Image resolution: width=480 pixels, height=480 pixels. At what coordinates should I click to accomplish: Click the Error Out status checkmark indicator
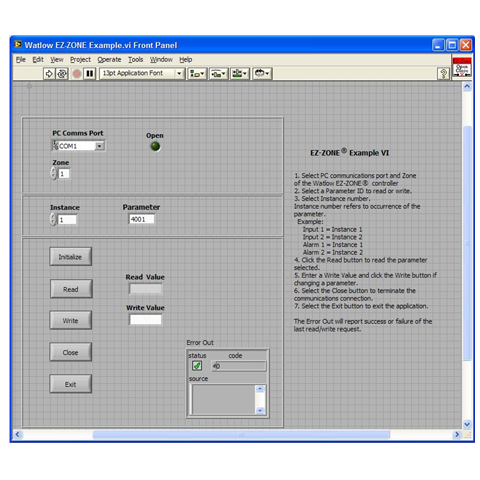click(197, 366)
